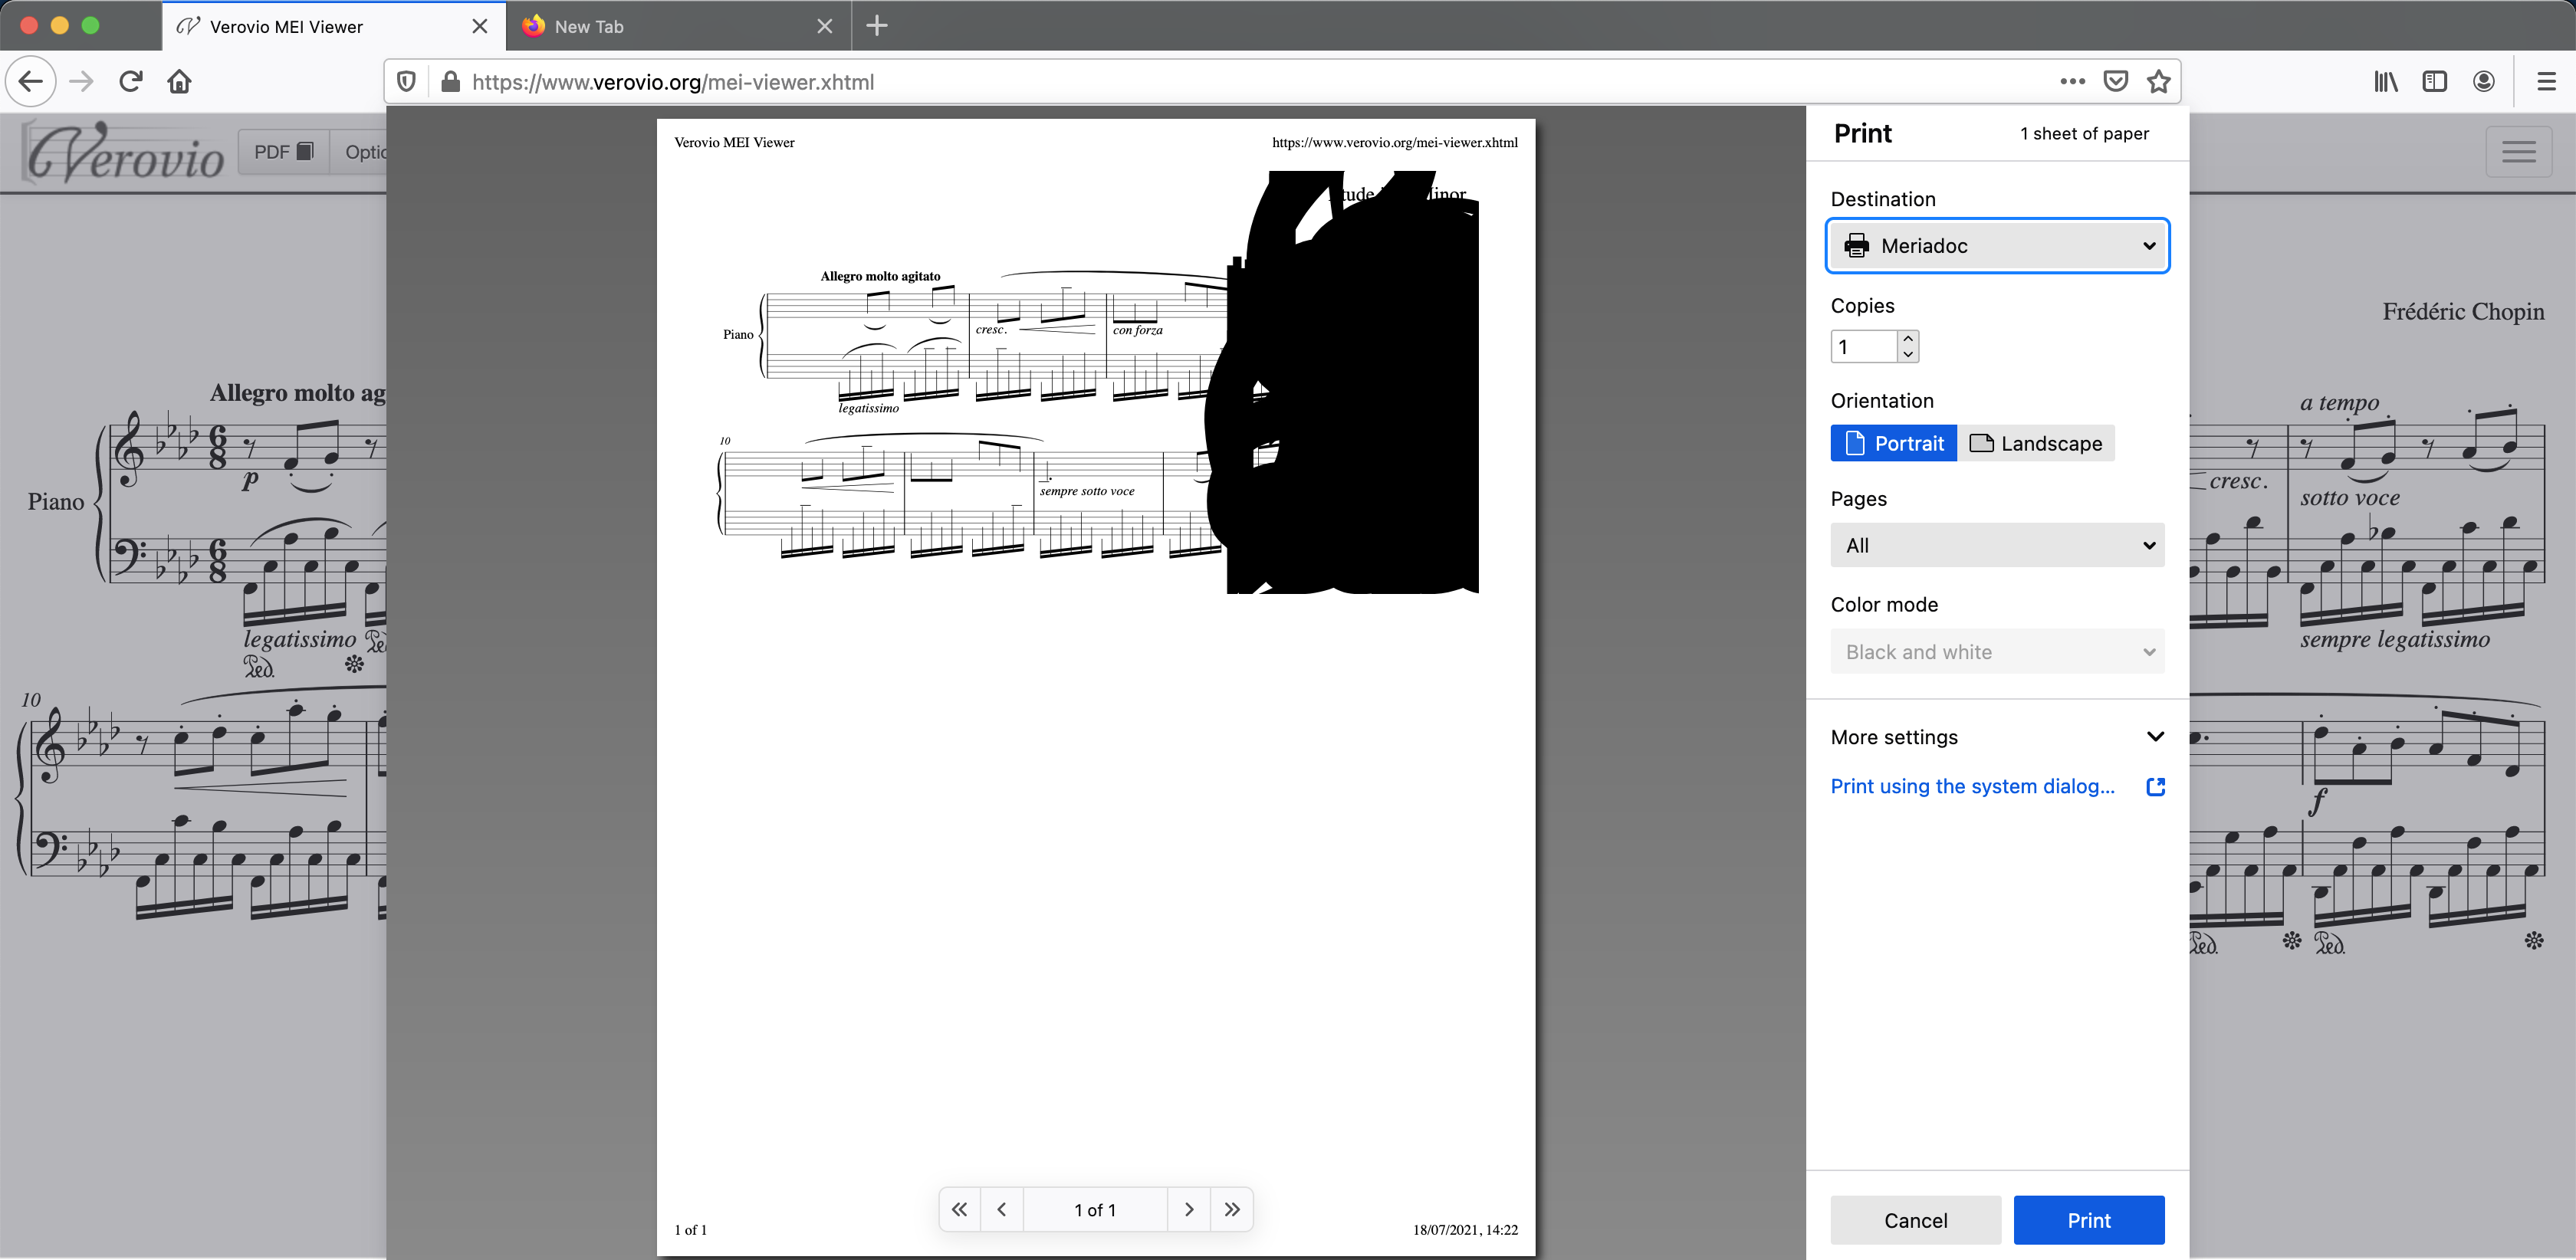This screenshot has height=1260, width=2576.
Task: Click the Print button
Action: click(x=2089, y=1220)
